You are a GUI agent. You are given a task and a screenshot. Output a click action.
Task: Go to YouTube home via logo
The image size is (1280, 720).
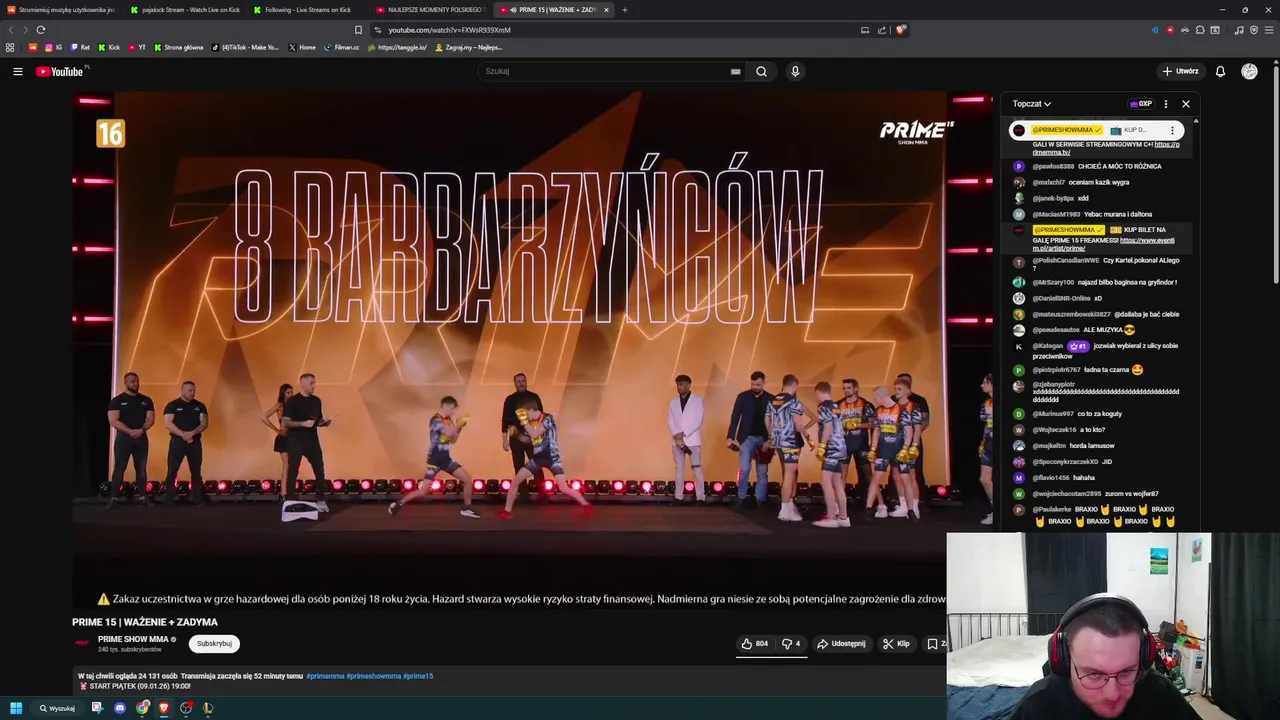pyautogui.click(x=62, y=71)
